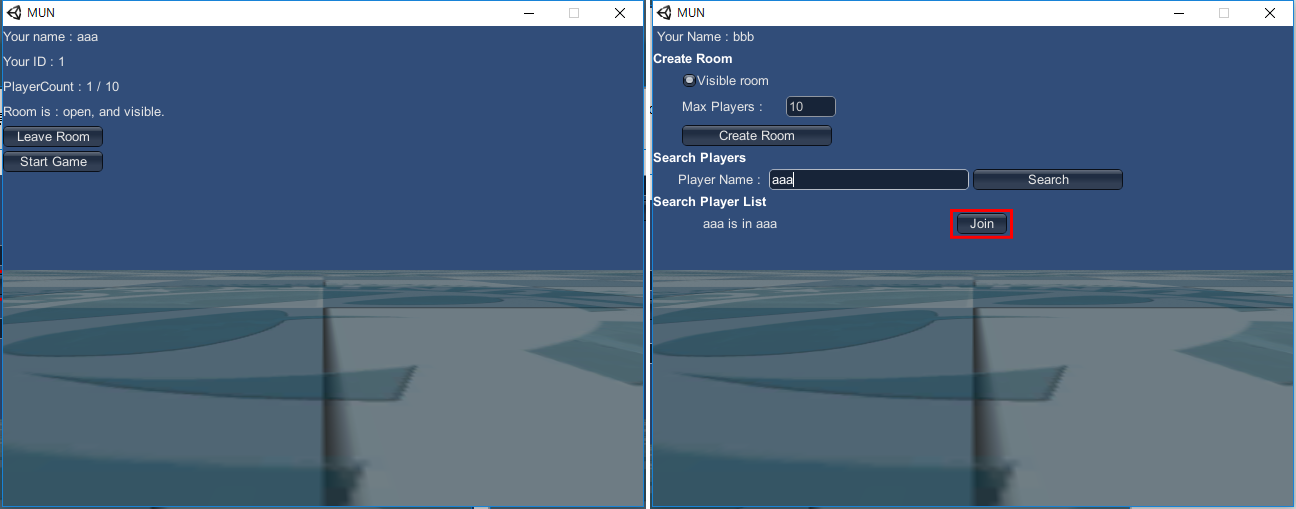Click Leave Room button in left window
The width and height of the screenshot is (1296, 509).
coord(53,137)
